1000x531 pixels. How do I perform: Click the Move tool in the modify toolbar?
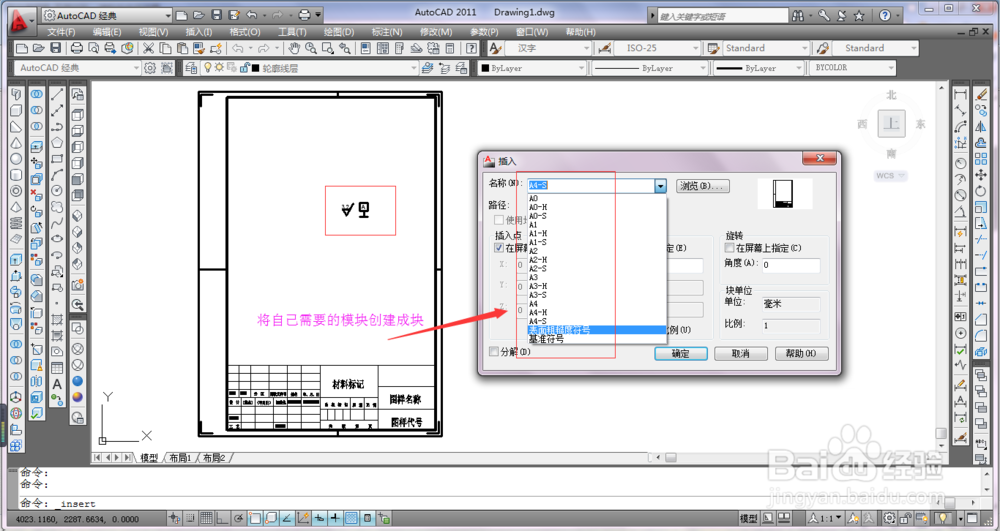tap(981, 174)
